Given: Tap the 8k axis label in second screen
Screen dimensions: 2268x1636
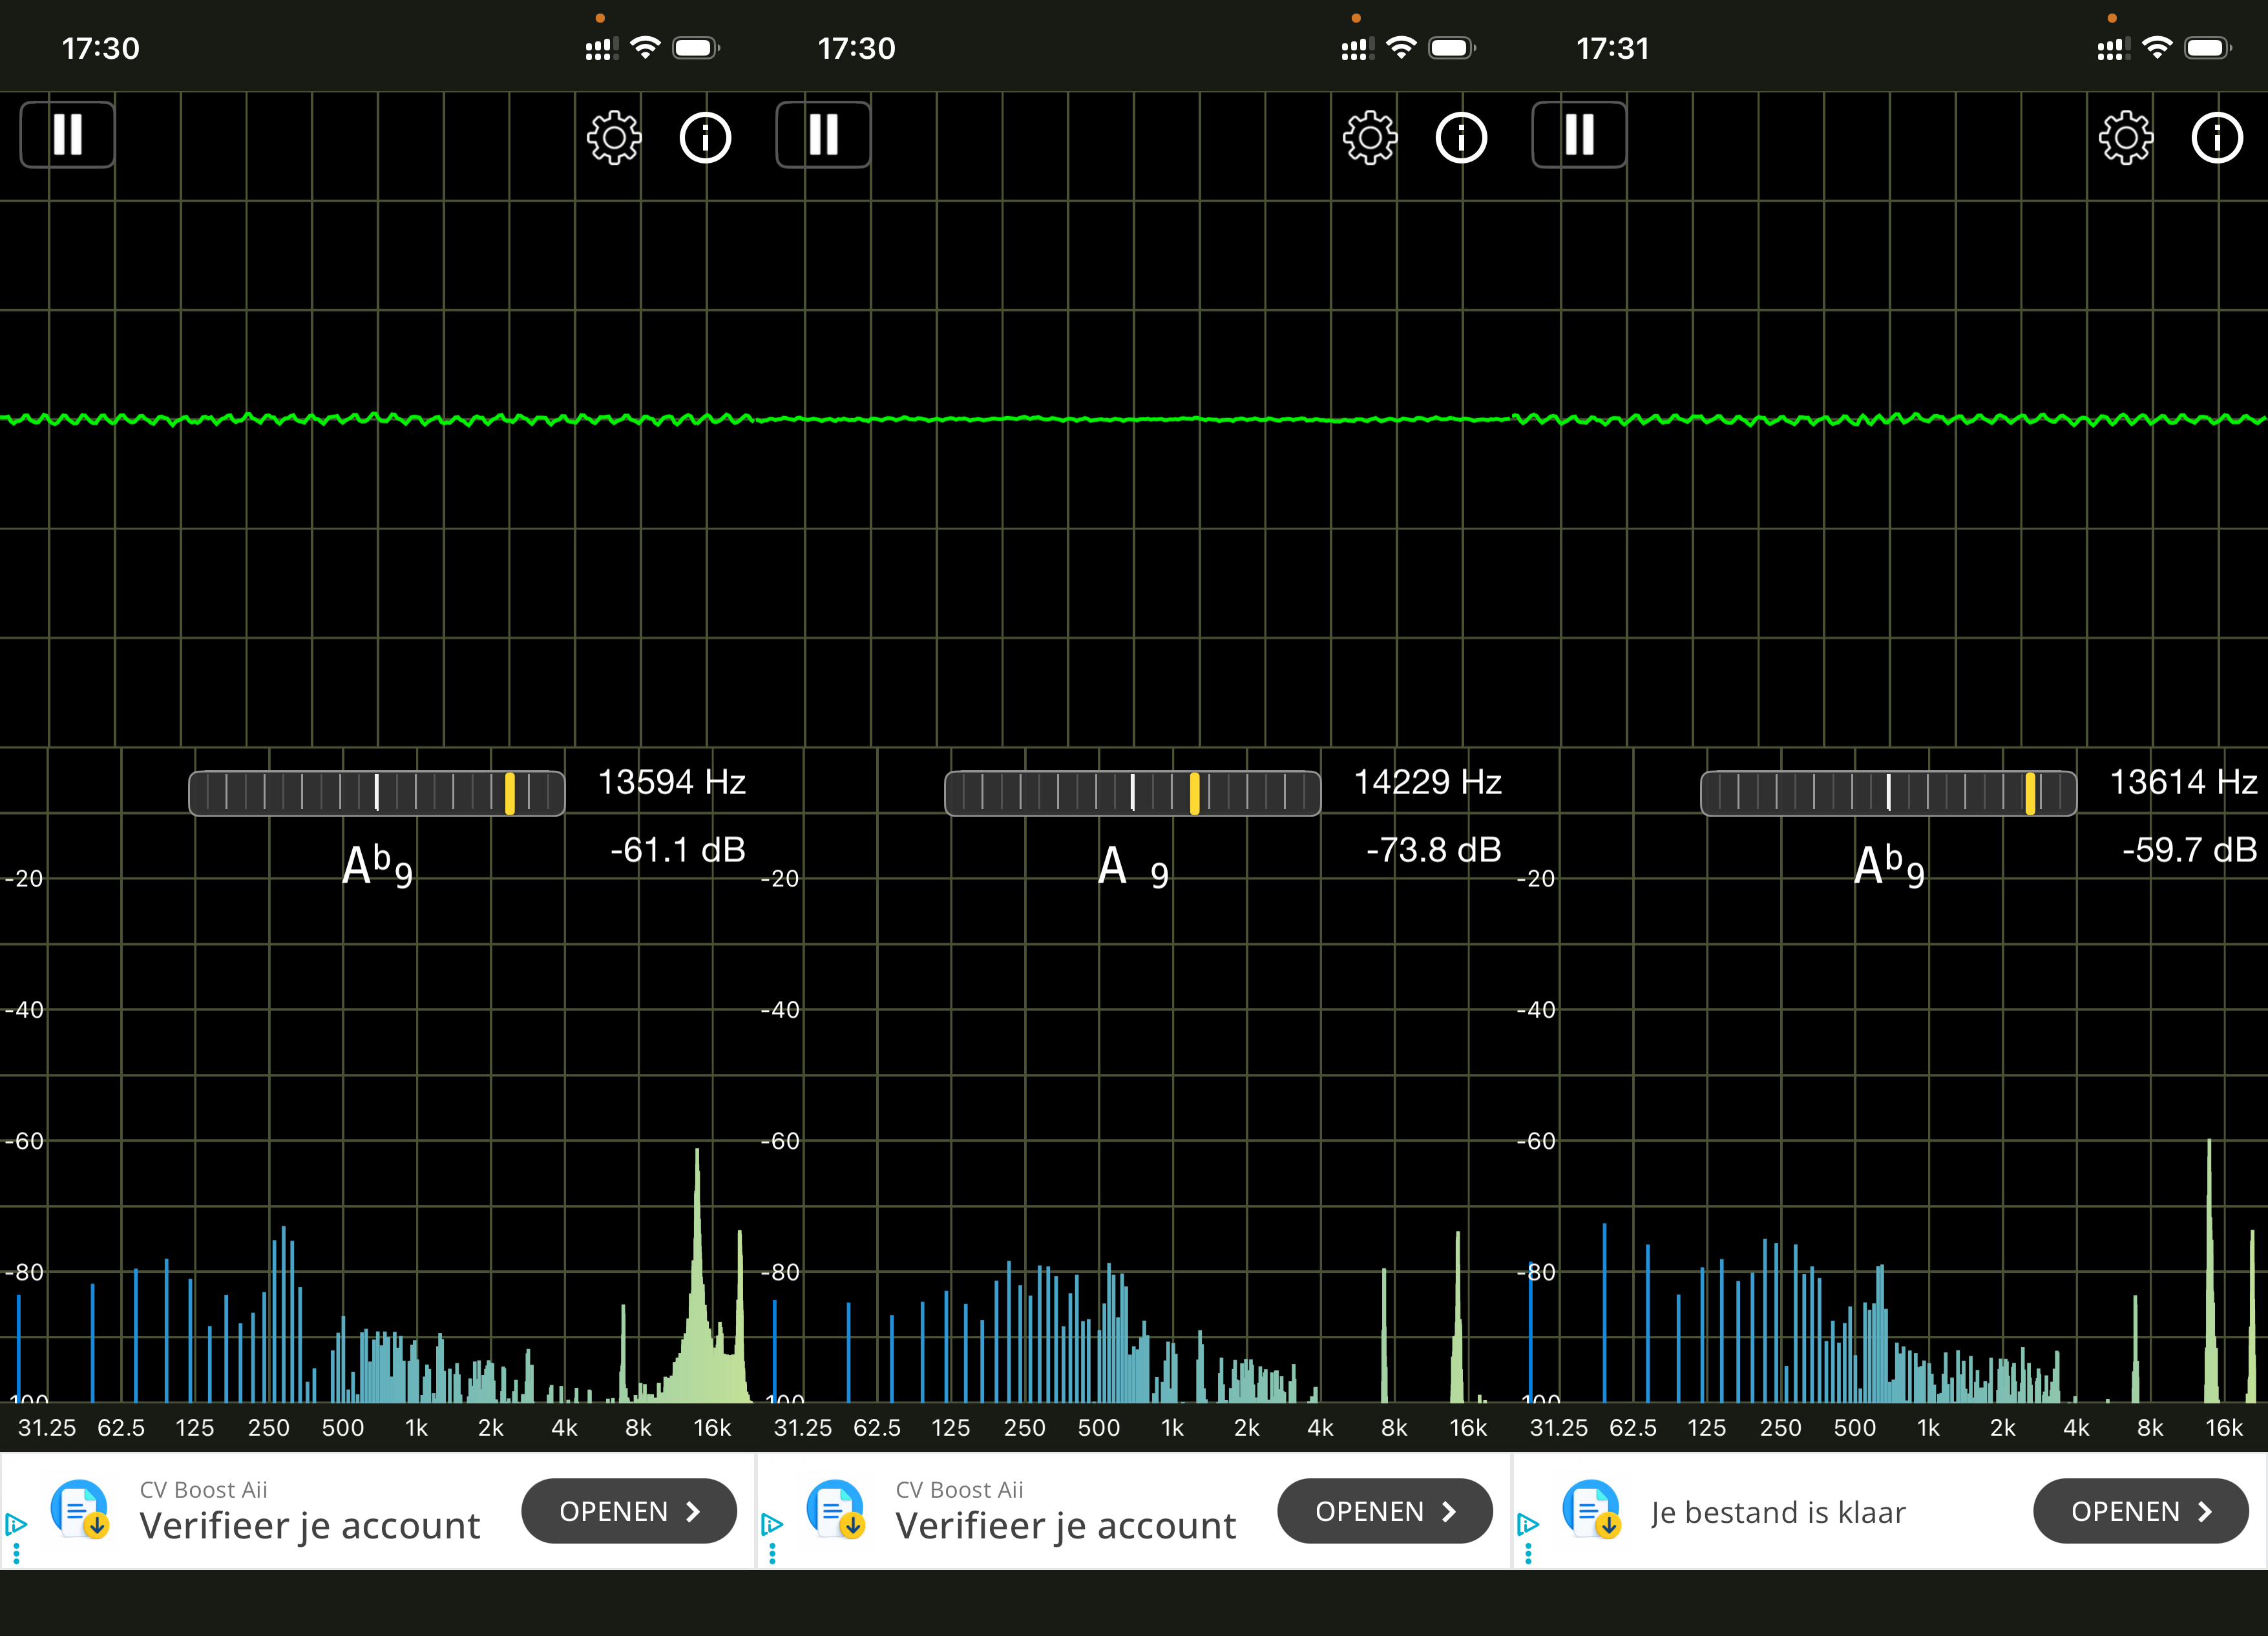Looking at the screenshot, I should [x=1395, y=1428].
